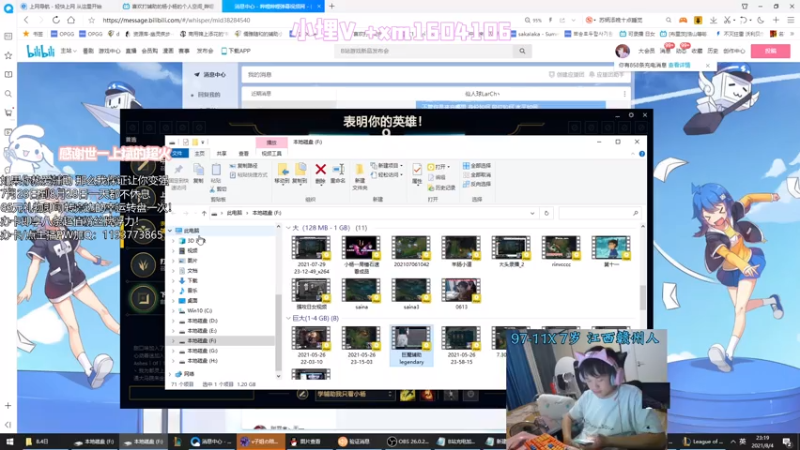Click the Move To folder icon
Viewport: 800px width, 450px height.
(282, 170)
